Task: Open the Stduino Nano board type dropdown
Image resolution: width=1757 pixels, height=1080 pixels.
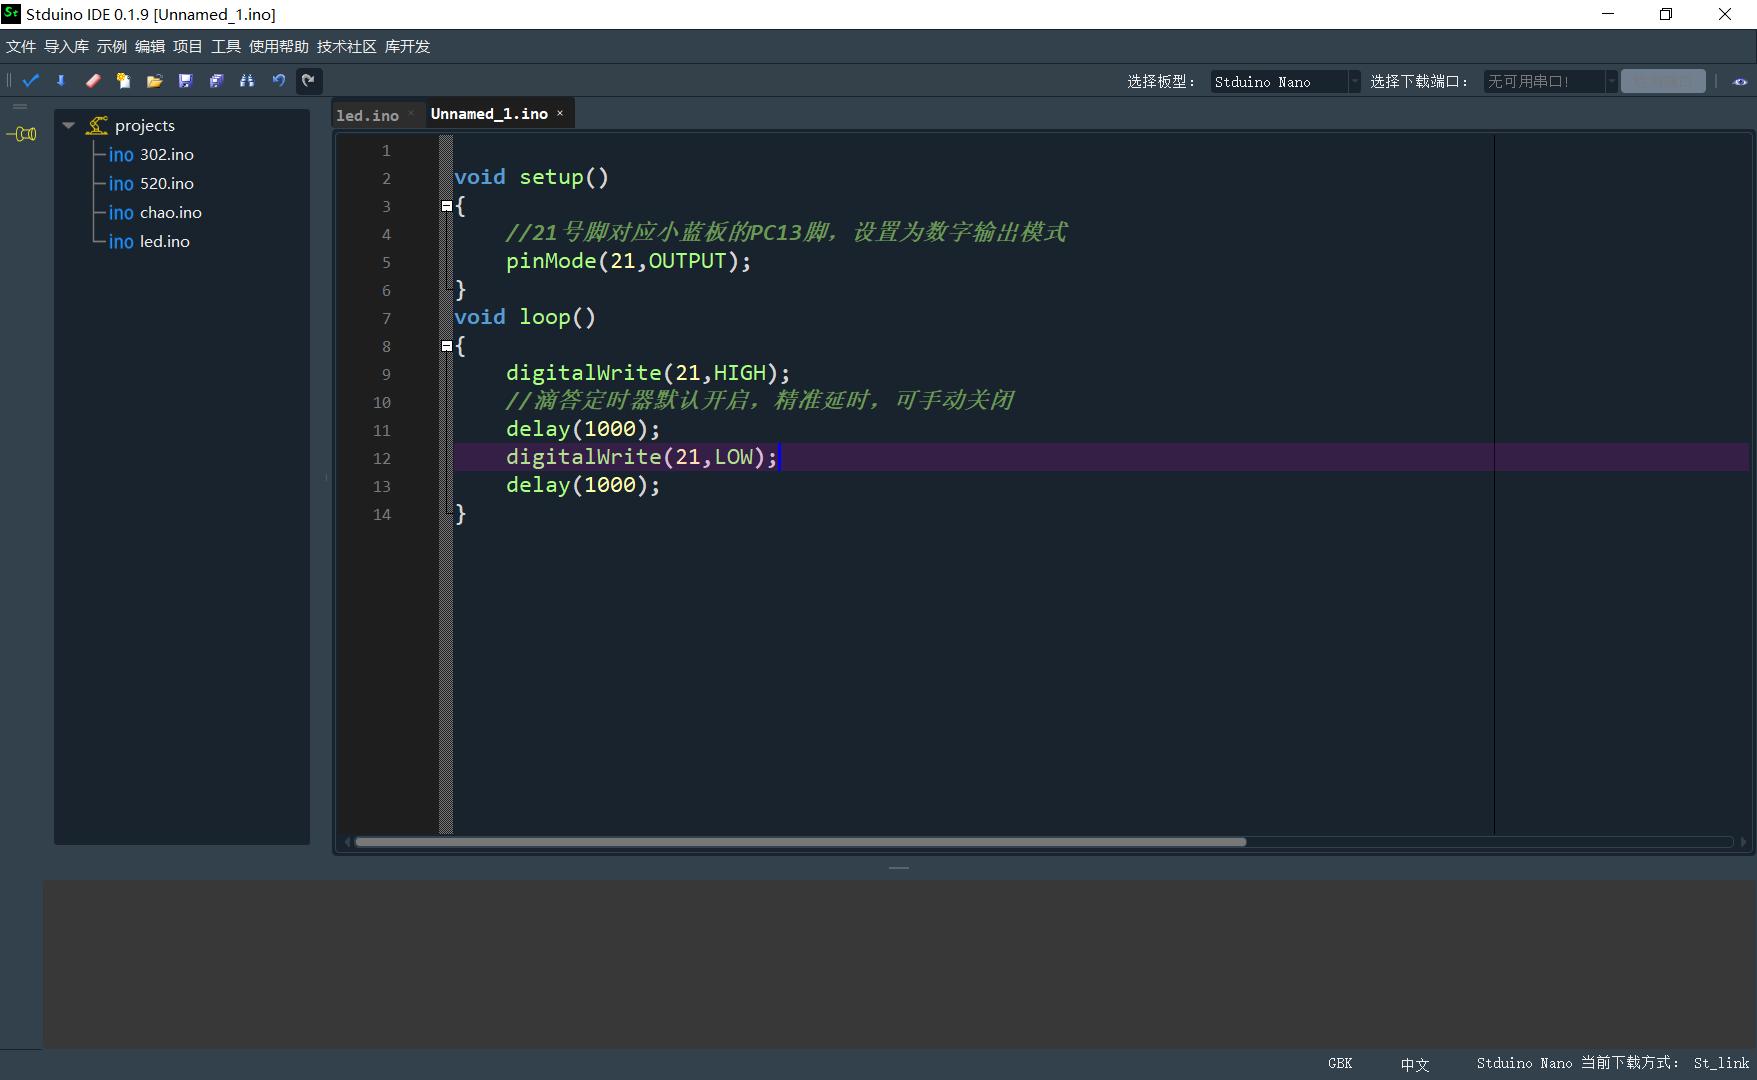Action: pyautogui.click(x=1284, y=82)
